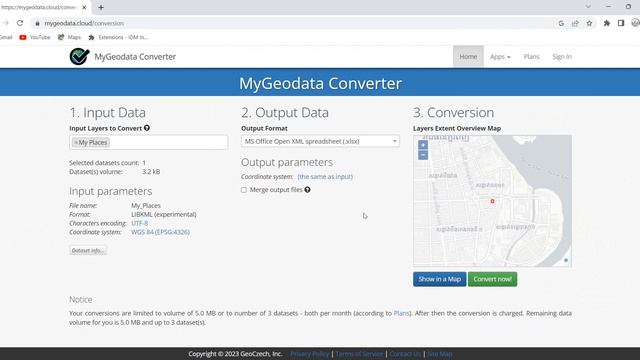This screenshot has height=360, width=640.
Task: Open the Site Map footer link
Action: pos(440,354)
